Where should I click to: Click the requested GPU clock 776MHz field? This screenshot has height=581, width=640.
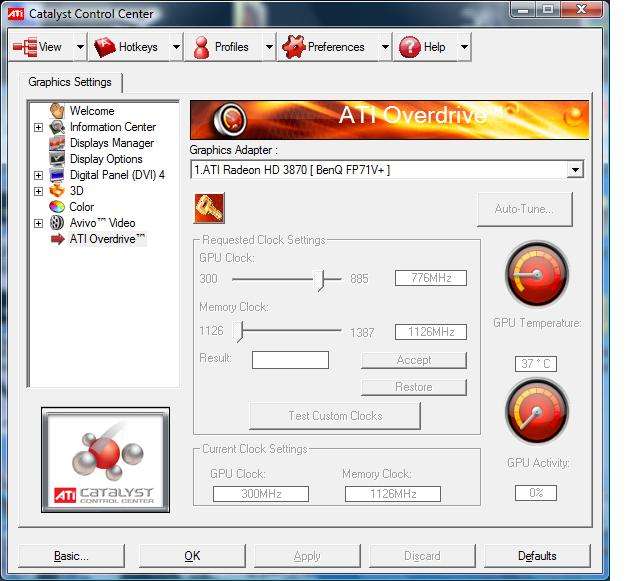(431, 278)
